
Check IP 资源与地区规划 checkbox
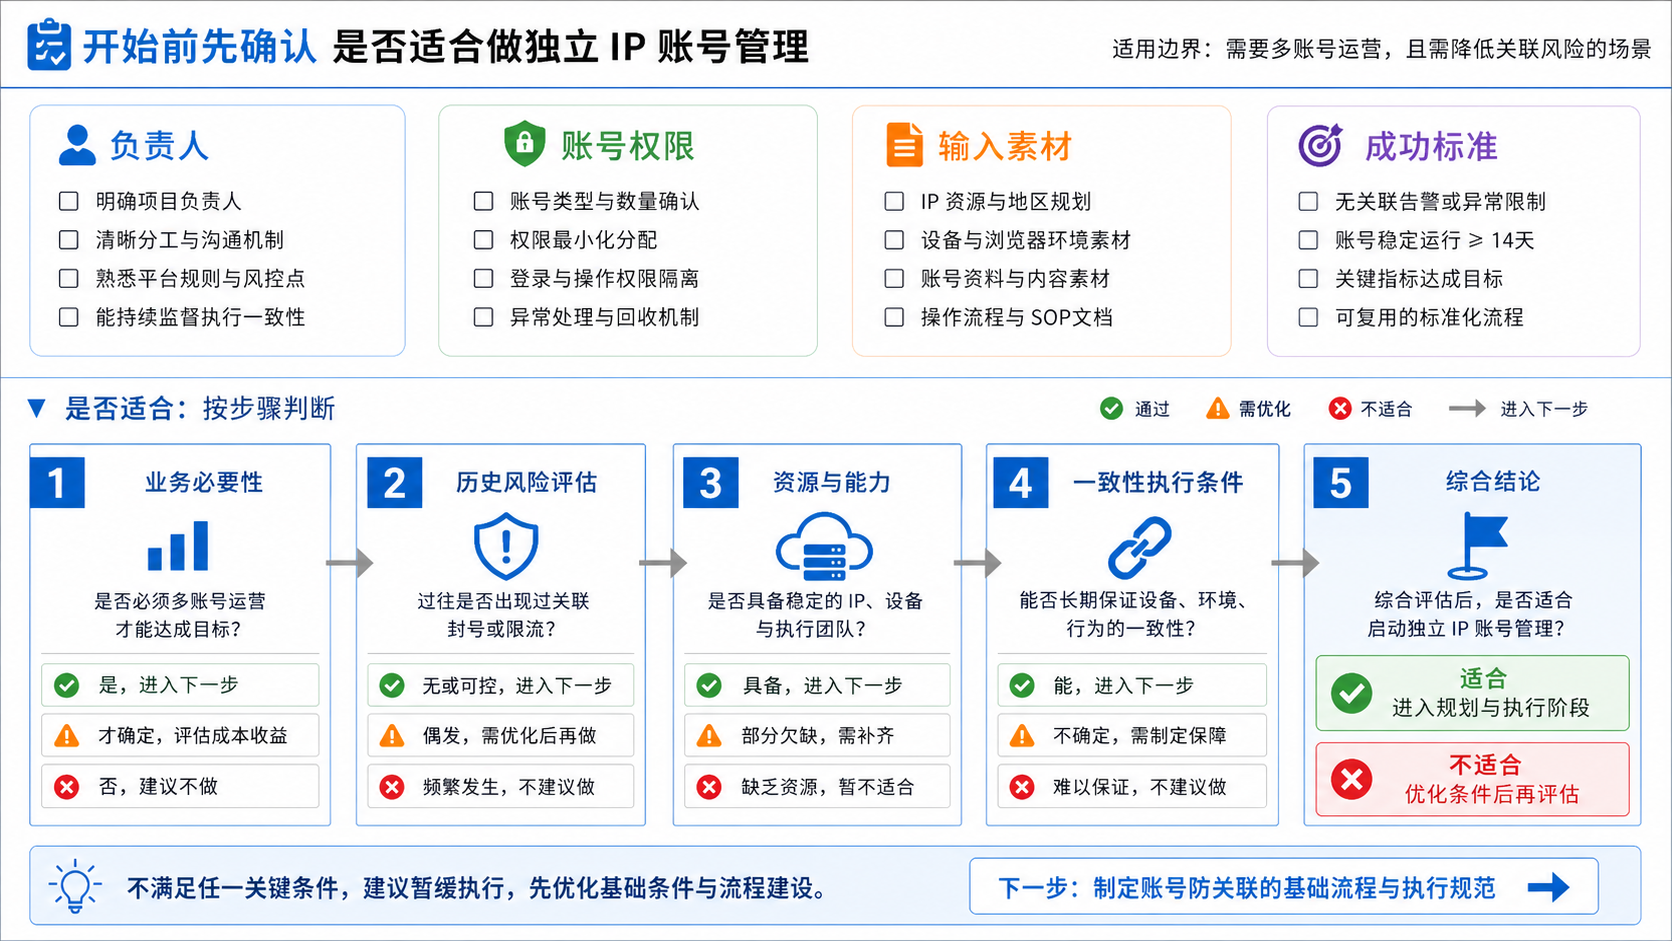[895, 201]
